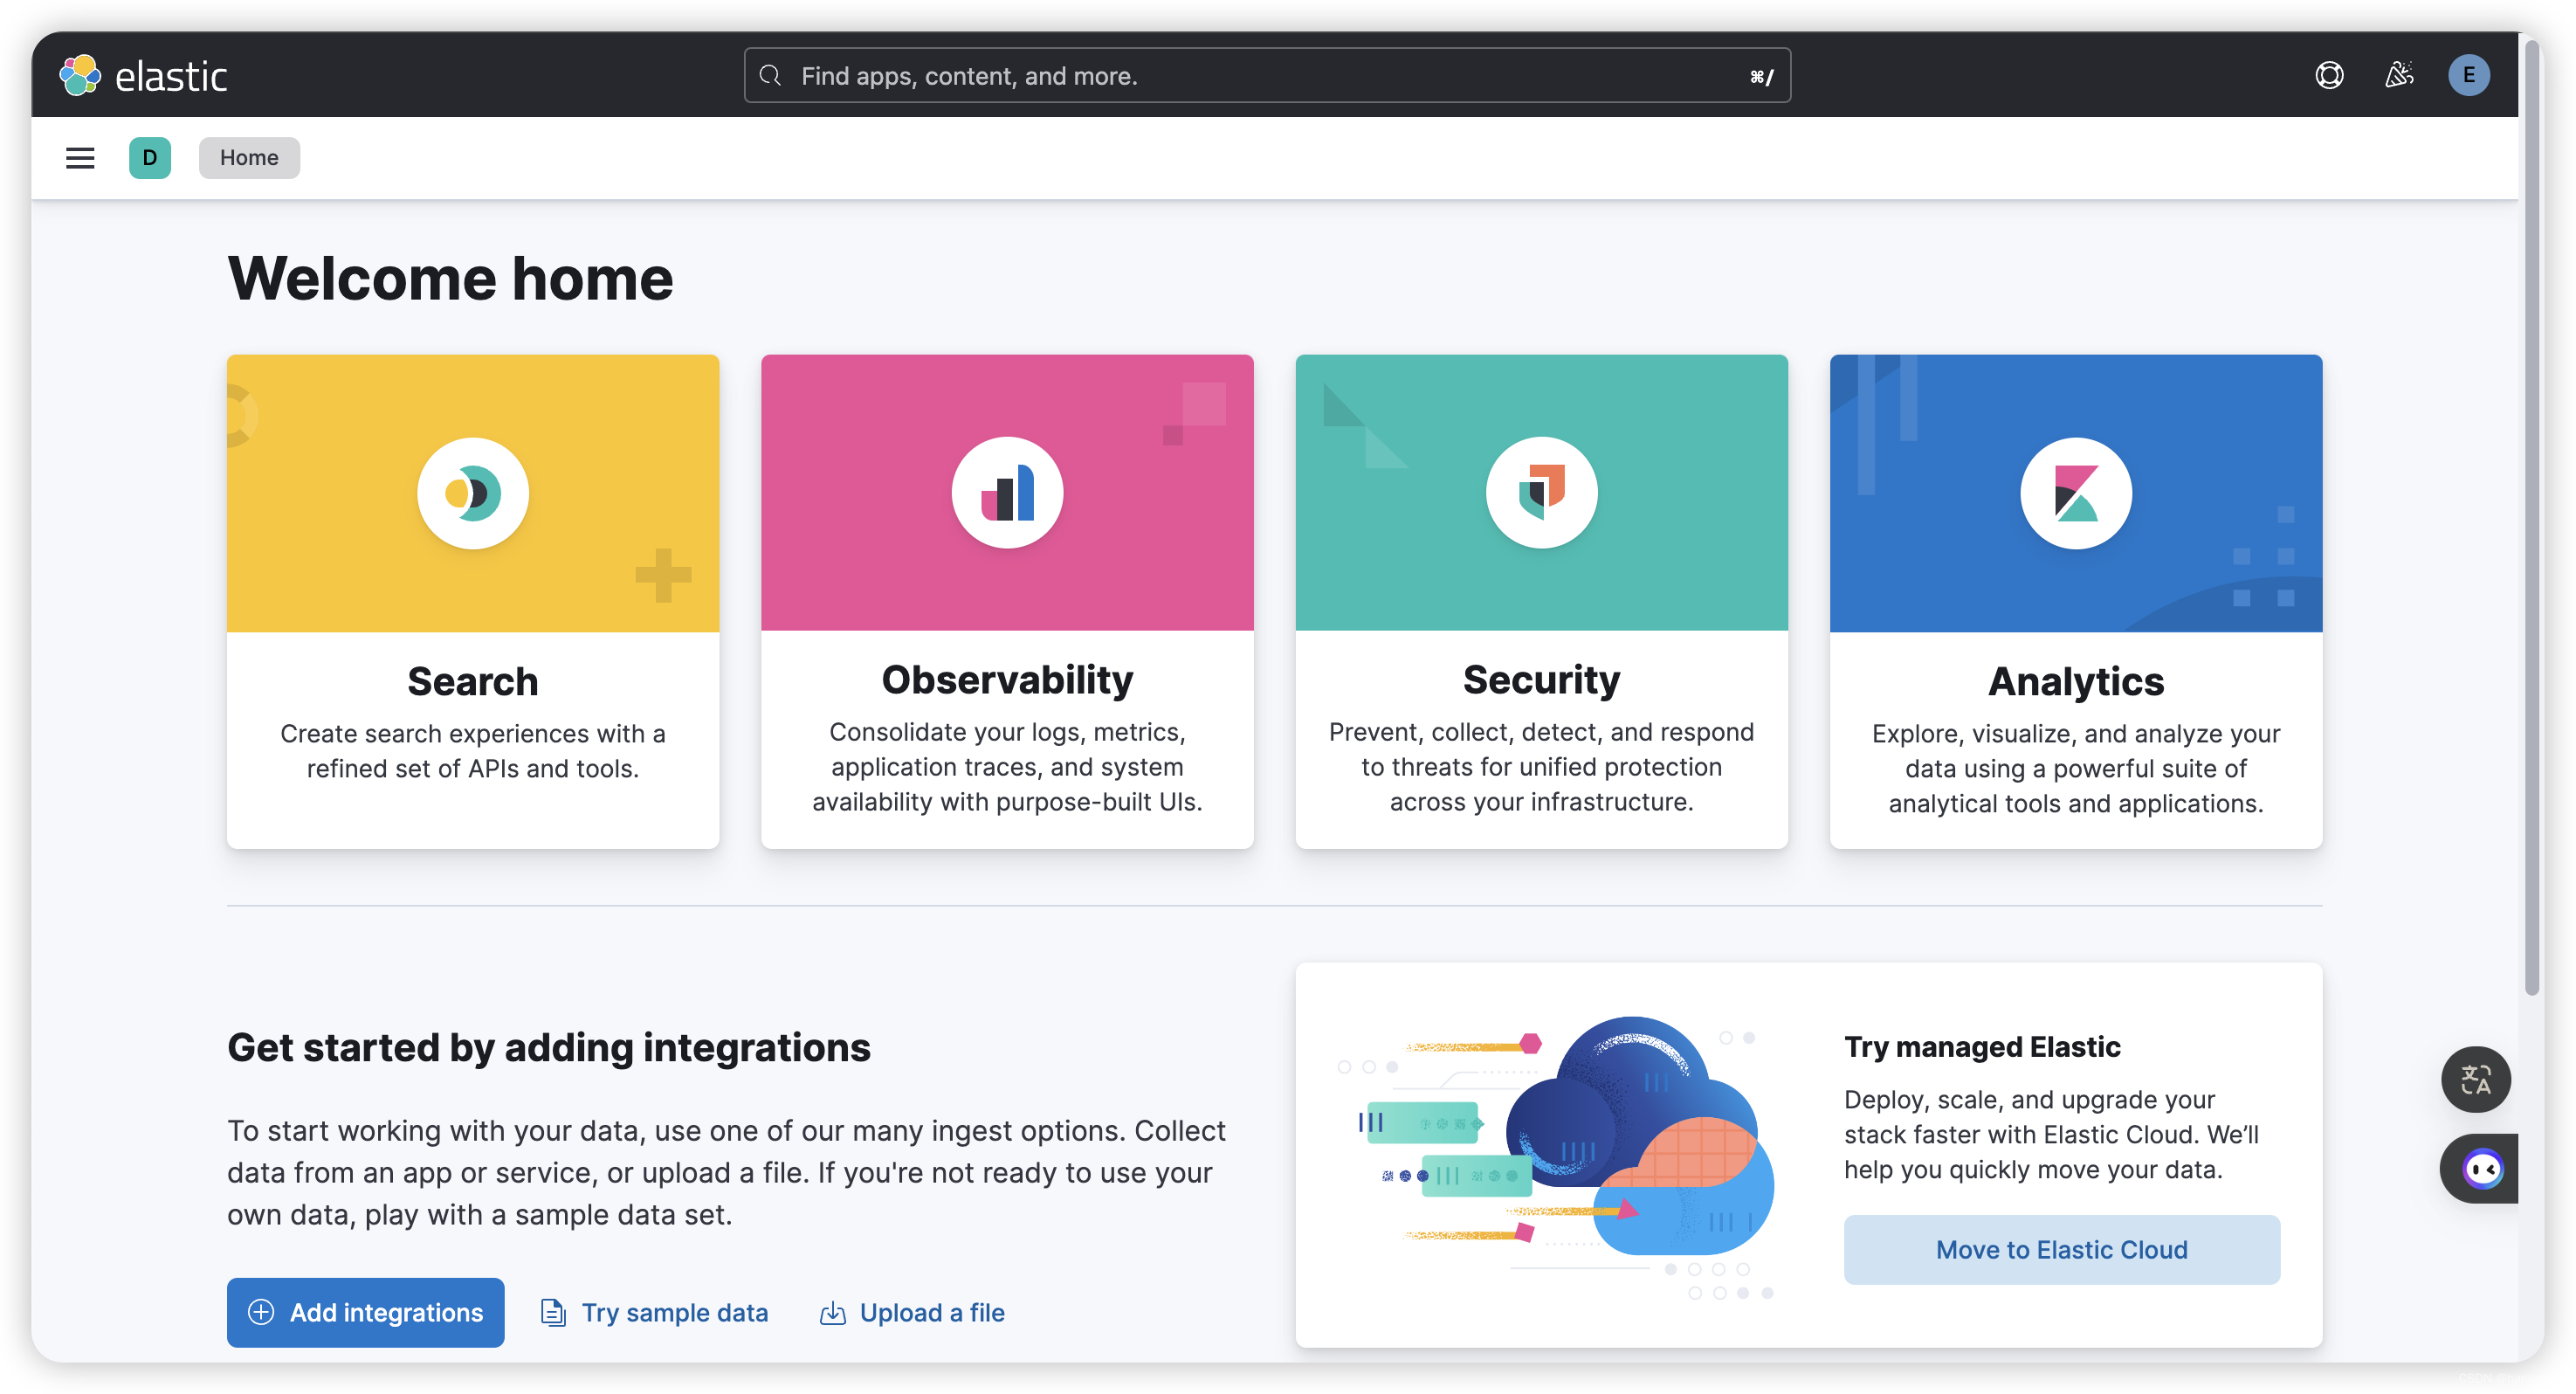
Task: Click the user avatar icon top-right
Action: 2468,74
